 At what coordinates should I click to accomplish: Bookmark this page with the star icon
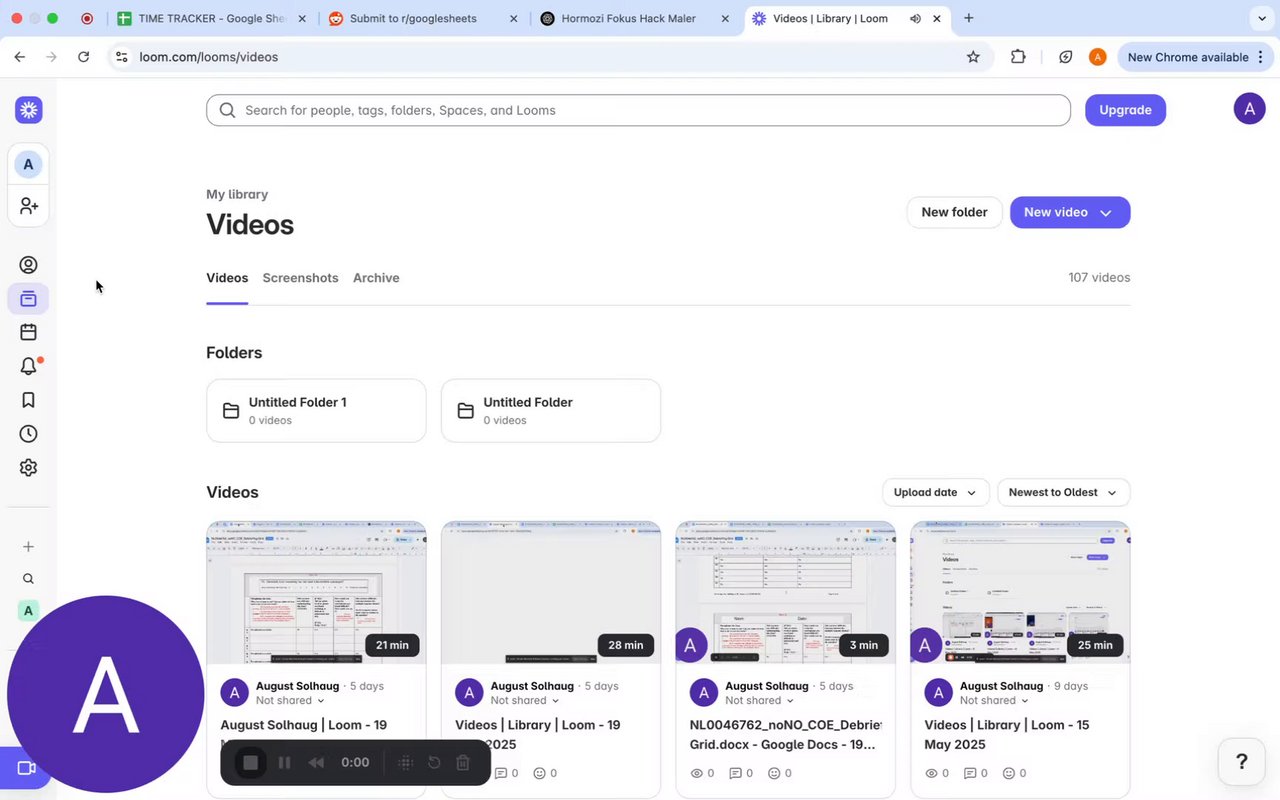pos(973,57)
